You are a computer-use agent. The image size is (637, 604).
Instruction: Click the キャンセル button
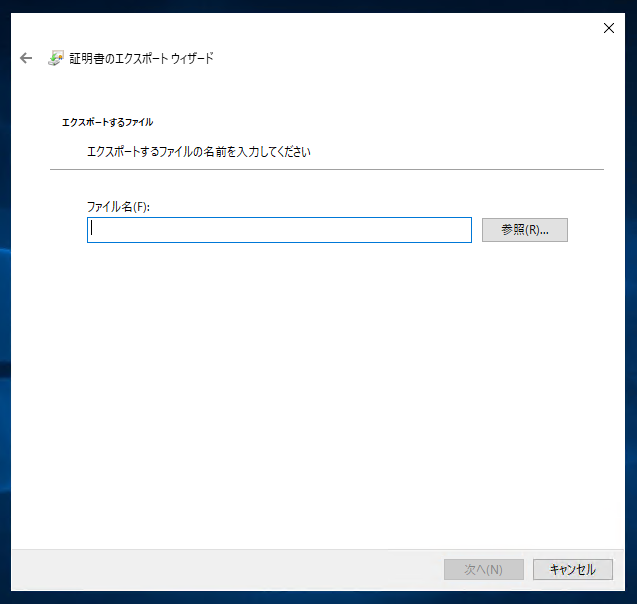[x=572, y=569]
